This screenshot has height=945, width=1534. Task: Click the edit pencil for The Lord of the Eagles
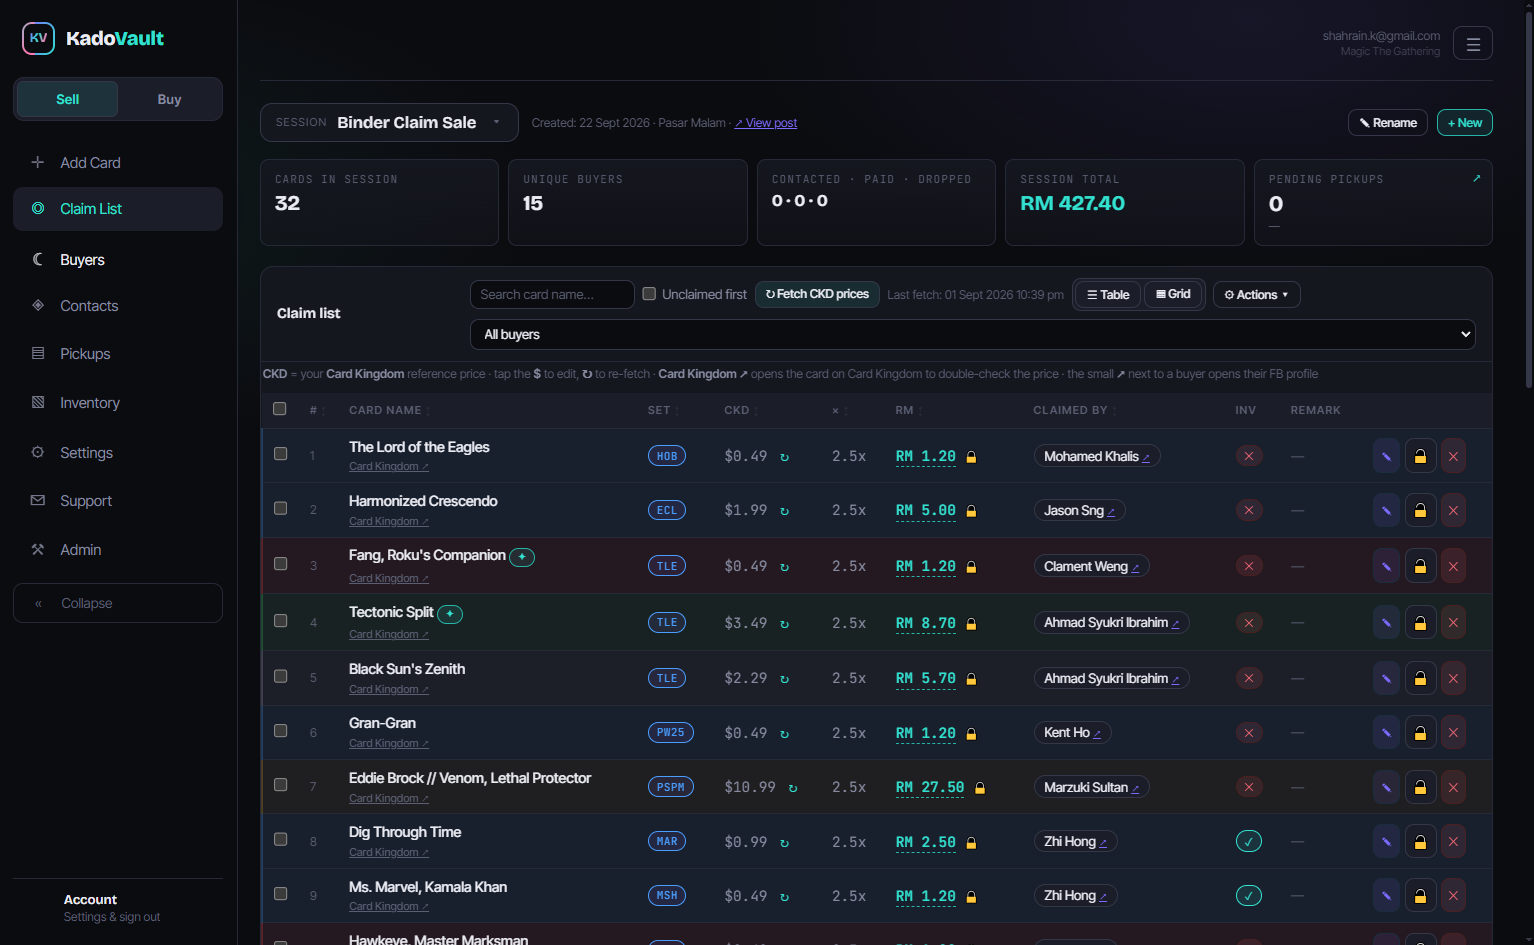tap(1386, 456)
